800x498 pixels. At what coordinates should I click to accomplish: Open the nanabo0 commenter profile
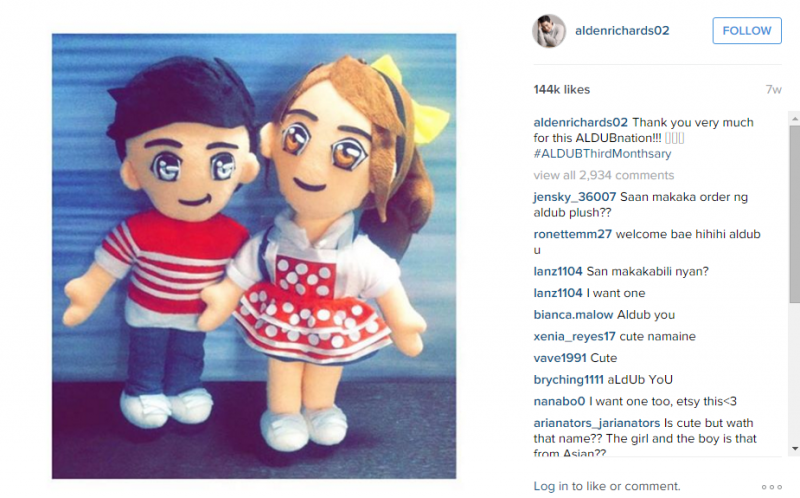click(559, 402)
